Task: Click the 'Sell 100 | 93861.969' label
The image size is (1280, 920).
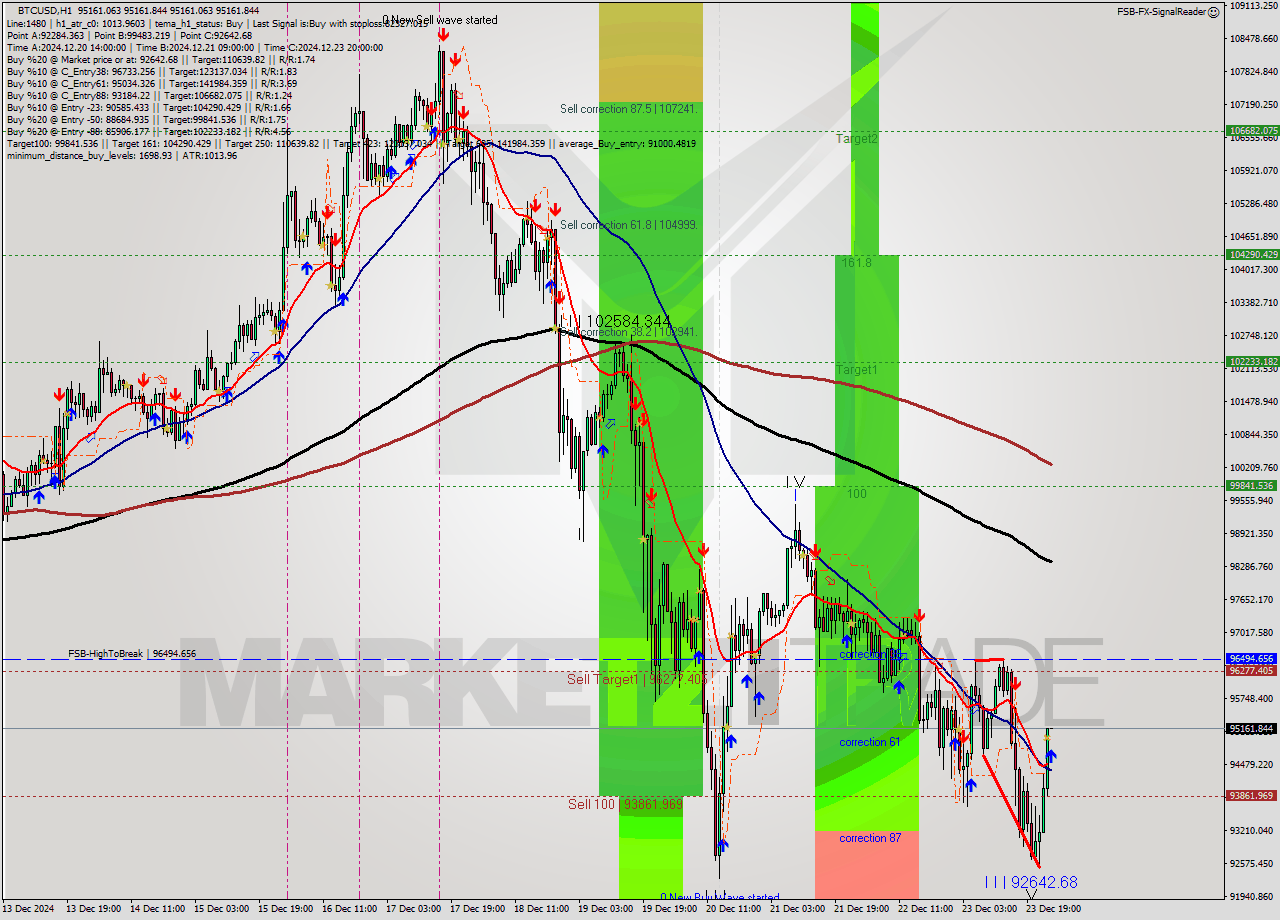Action: click(625, 804)
